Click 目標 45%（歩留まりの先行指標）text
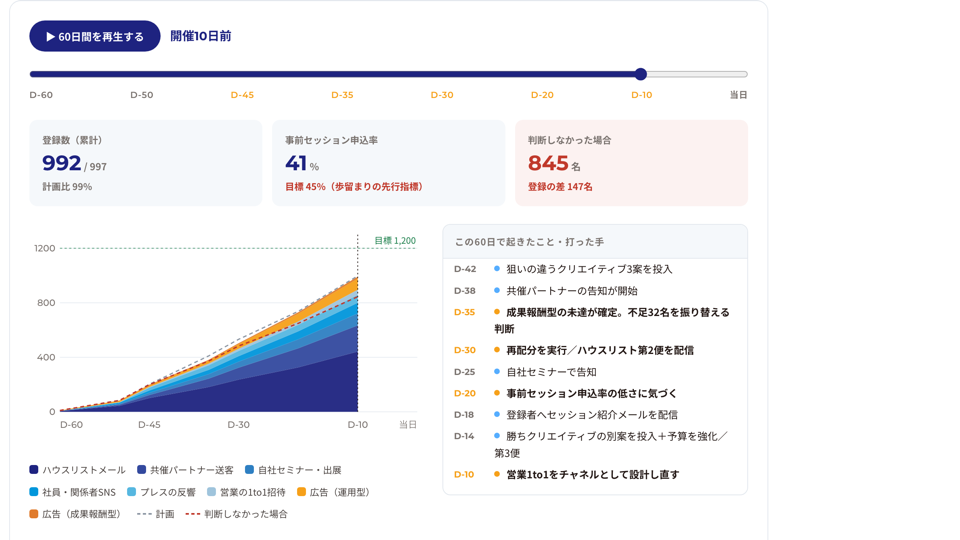960x540 pixels. tap(354, 187)
